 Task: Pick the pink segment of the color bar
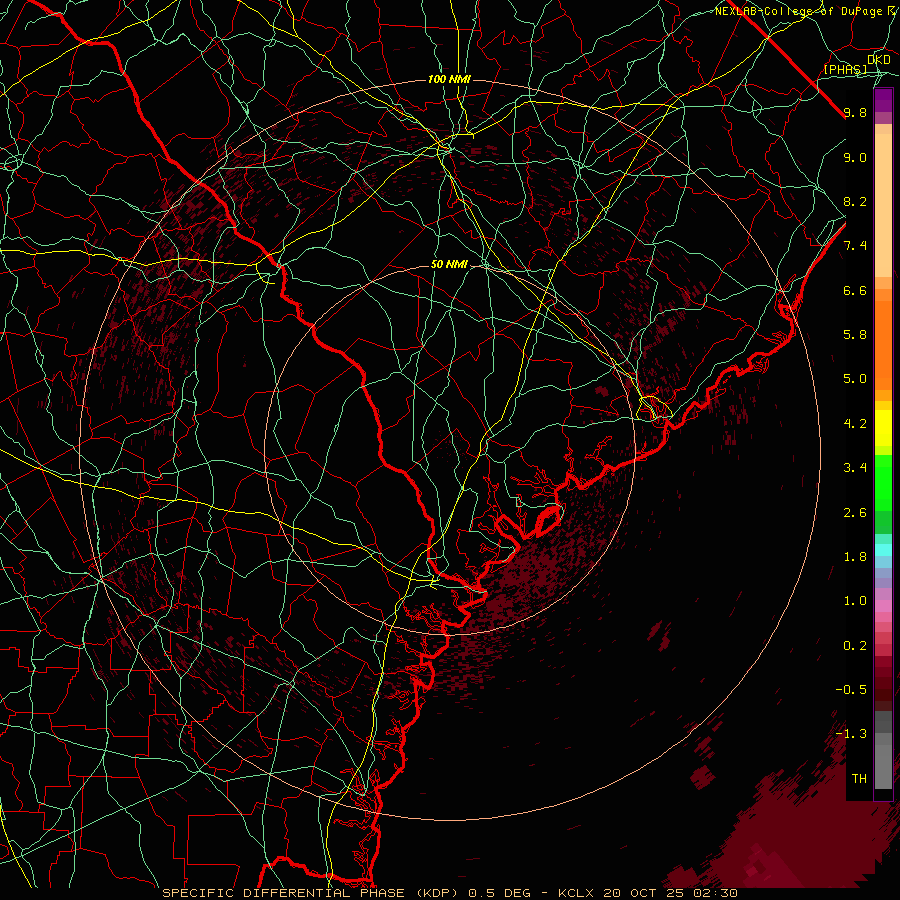coord(883,606)
